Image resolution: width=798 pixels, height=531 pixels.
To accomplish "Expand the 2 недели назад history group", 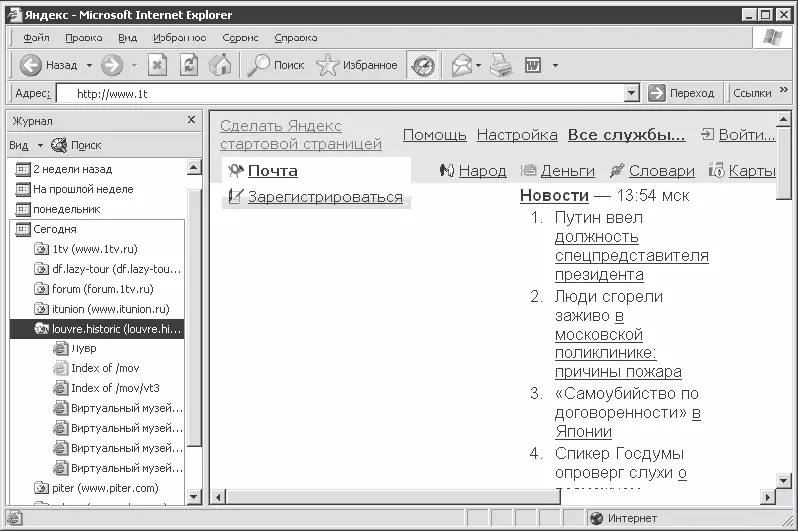I will [64, 169].
